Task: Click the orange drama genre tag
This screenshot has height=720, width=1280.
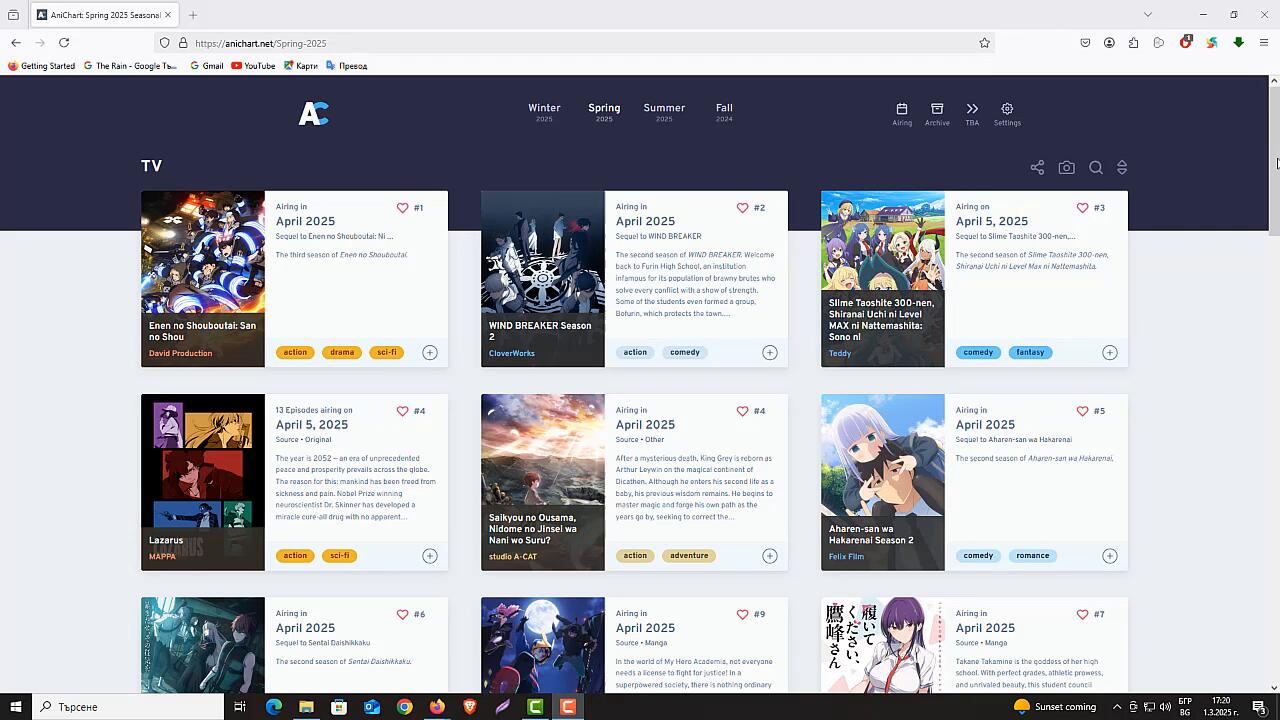Action: [342, 352]
